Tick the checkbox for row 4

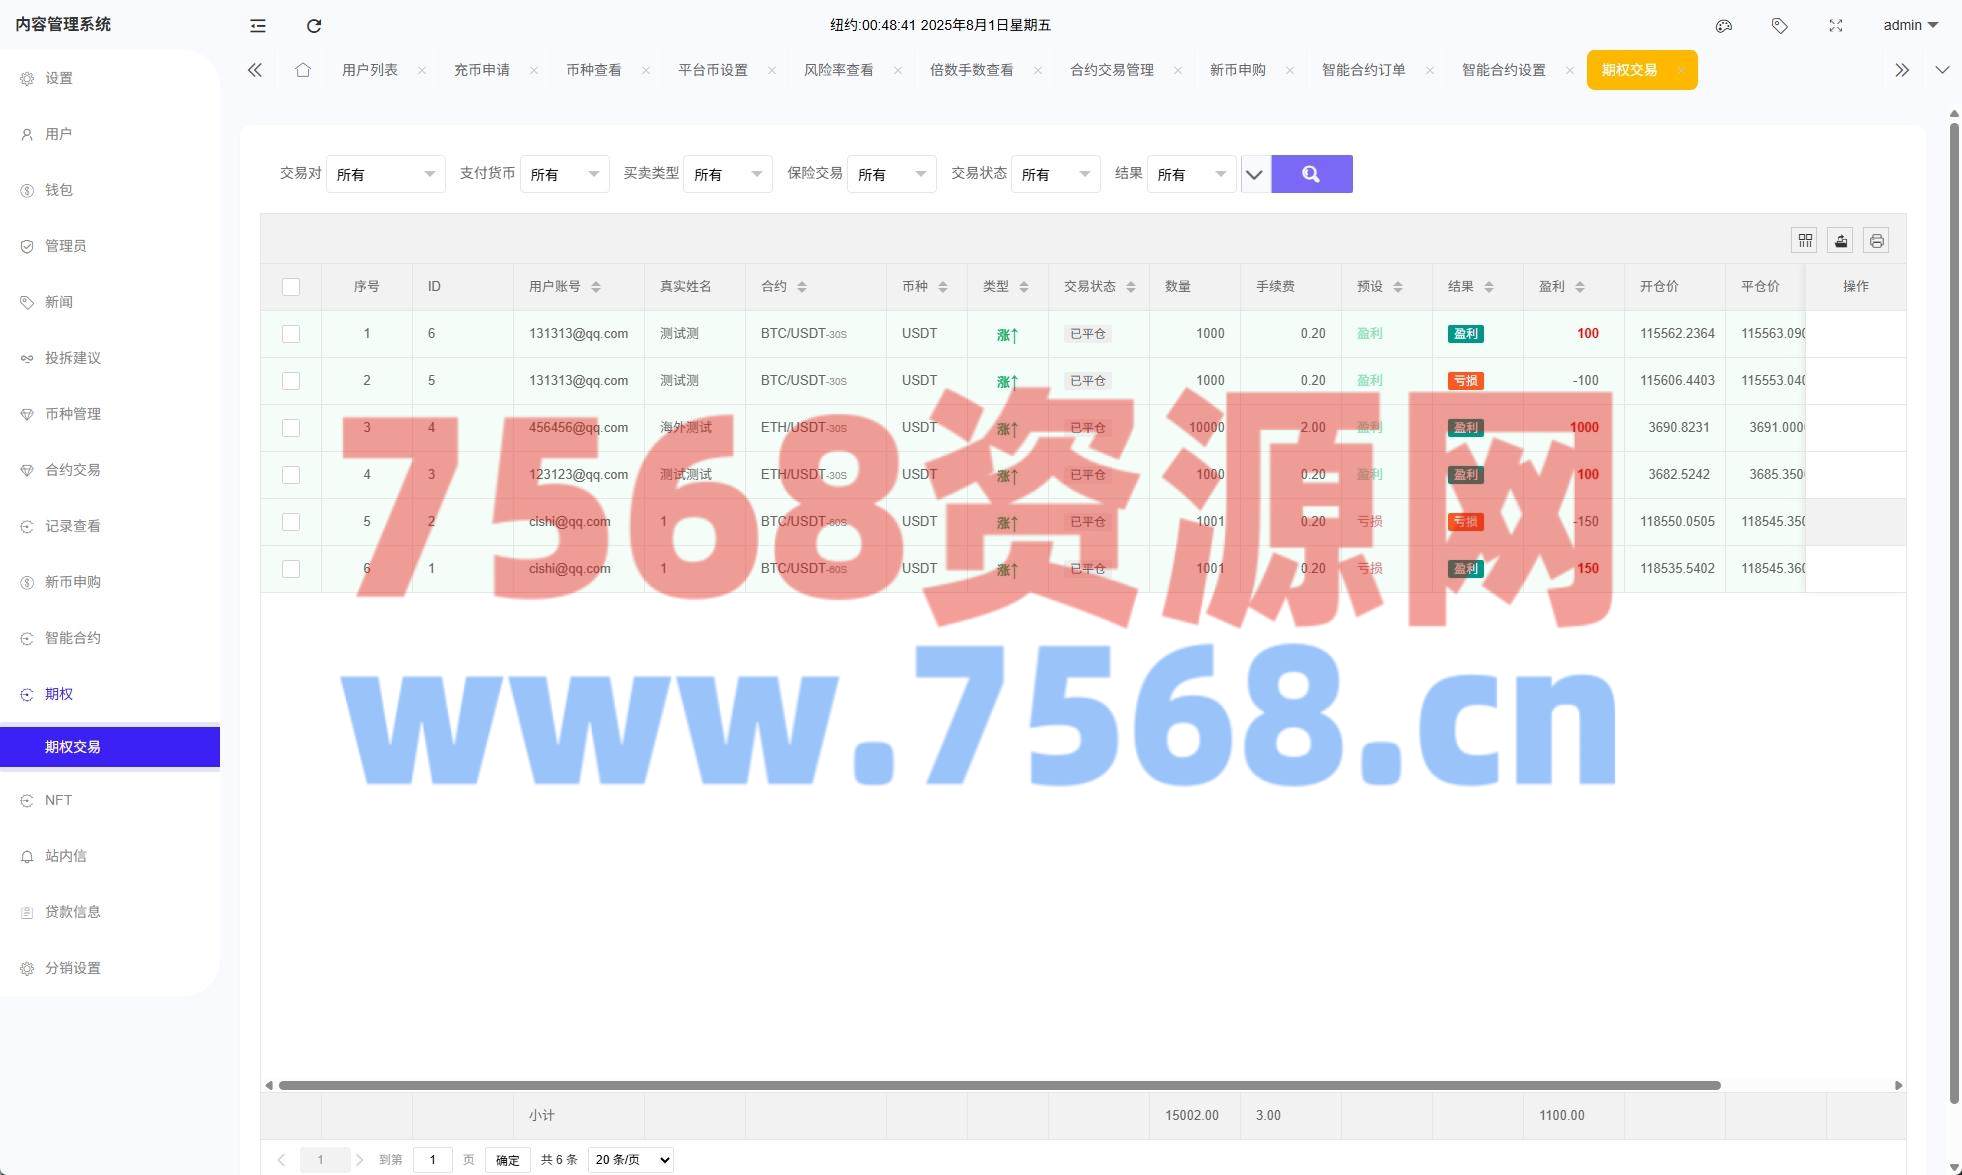291,475
